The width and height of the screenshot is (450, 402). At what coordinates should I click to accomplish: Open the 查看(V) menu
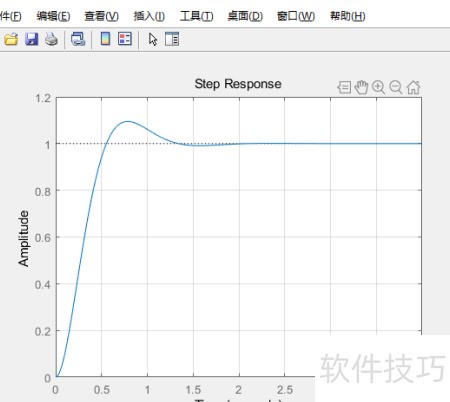pos(101,16)
